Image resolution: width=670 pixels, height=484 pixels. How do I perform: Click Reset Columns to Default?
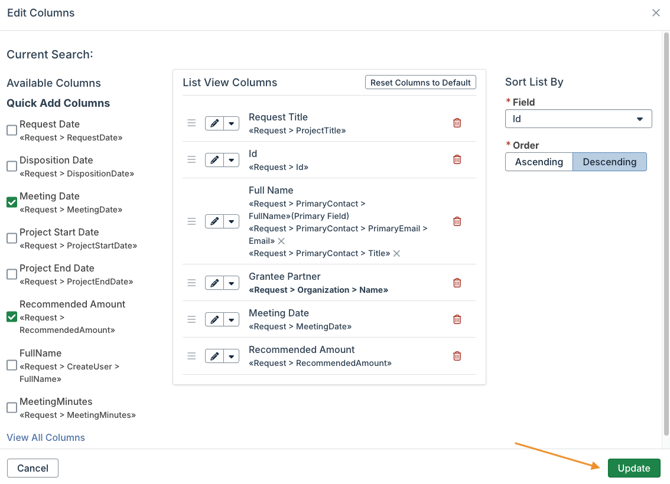(420, 82)
